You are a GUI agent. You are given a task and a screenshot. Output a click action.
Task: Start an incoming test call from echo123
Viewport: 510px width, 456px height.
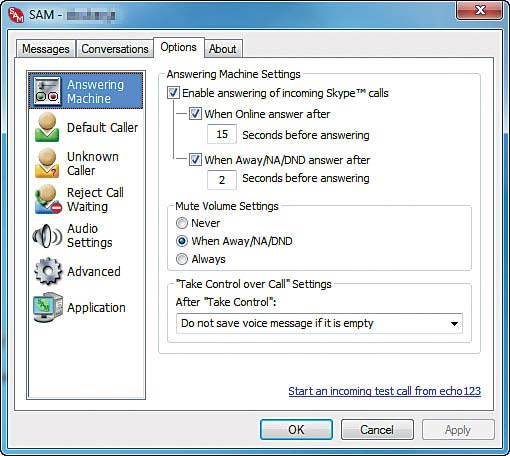[x=385, y=391]
